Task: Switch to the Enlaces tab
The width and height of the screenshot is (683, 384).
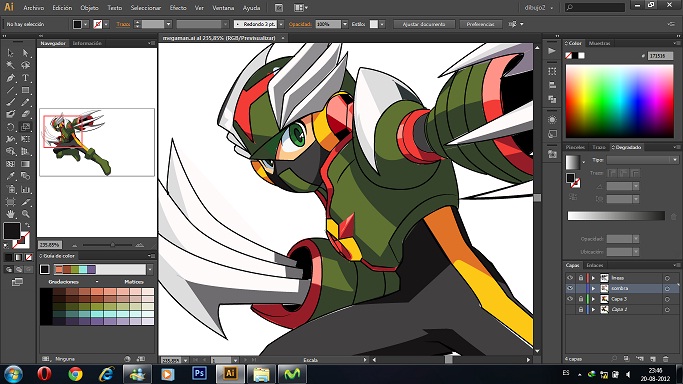Action: coord(595,265)
